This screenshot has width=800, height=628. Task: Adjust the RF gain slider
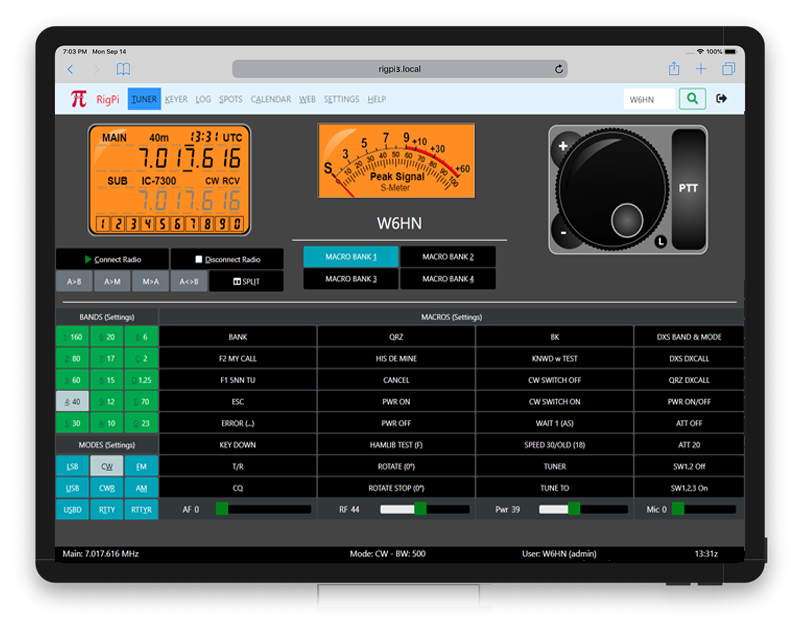tap(424, 509)
